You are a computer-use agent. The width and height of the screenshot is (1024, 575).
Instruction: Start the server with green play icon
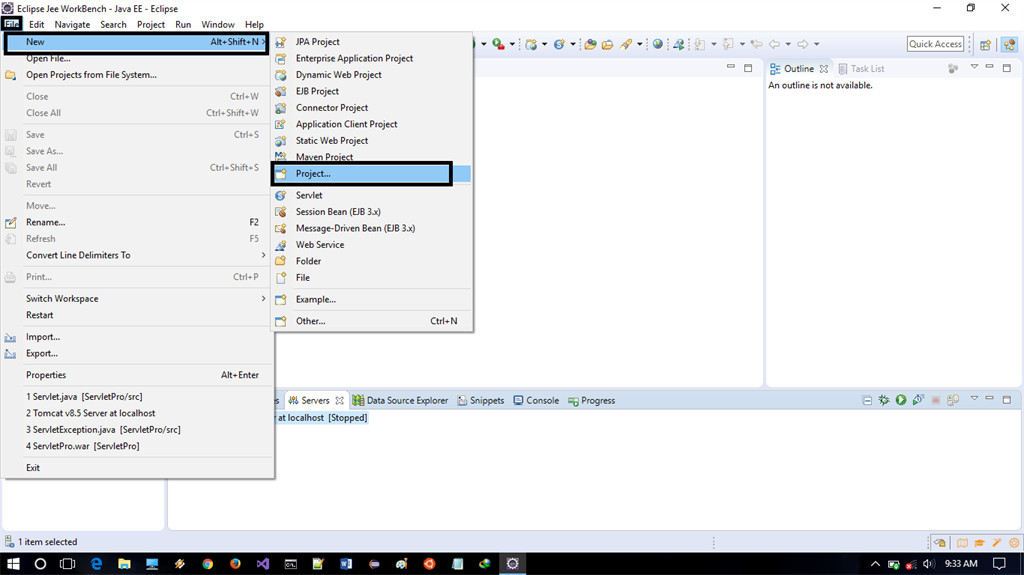[901, 400]
